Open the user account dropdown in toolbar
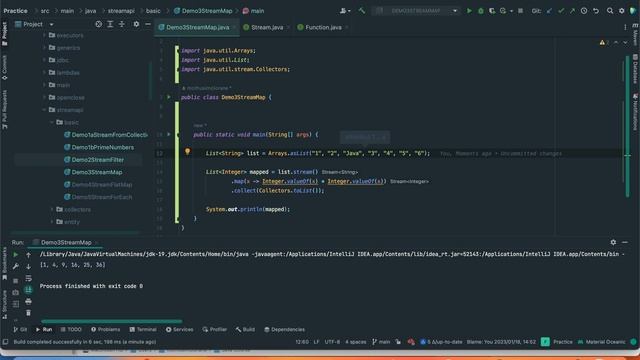 click(x=345, y=11)
